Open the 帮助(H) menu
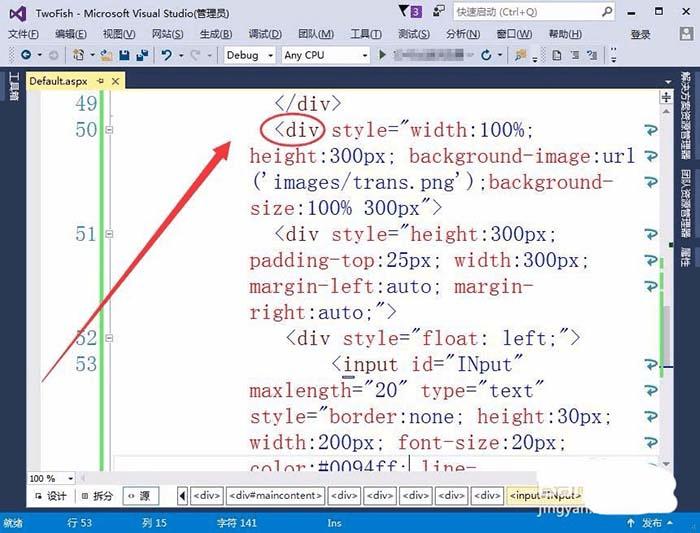Viewport: 700px width, 533px height. point(565,34)
